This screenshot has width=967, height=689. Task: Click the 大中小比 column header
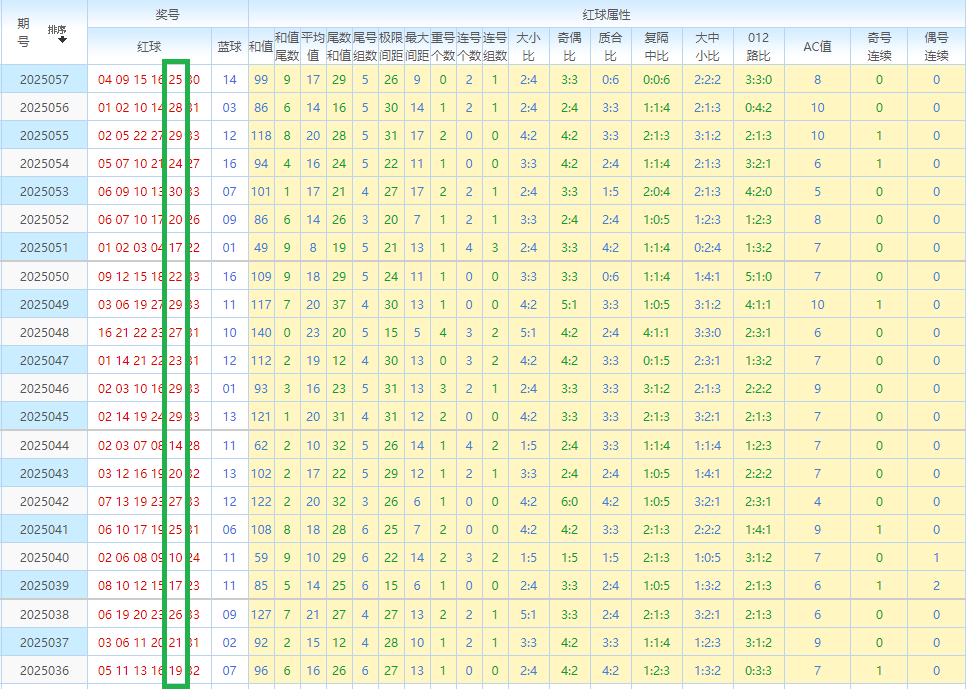coord(707,46)
